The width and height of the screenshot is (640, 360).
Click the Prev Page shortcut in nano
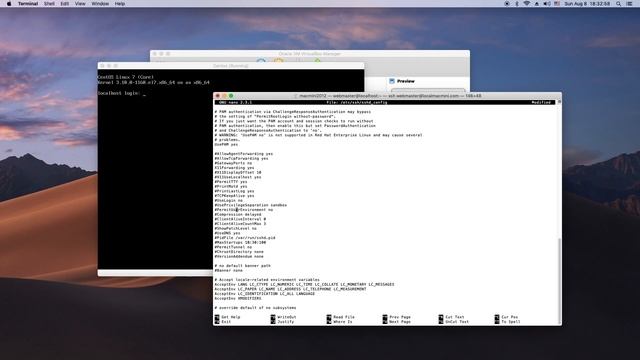397,317
